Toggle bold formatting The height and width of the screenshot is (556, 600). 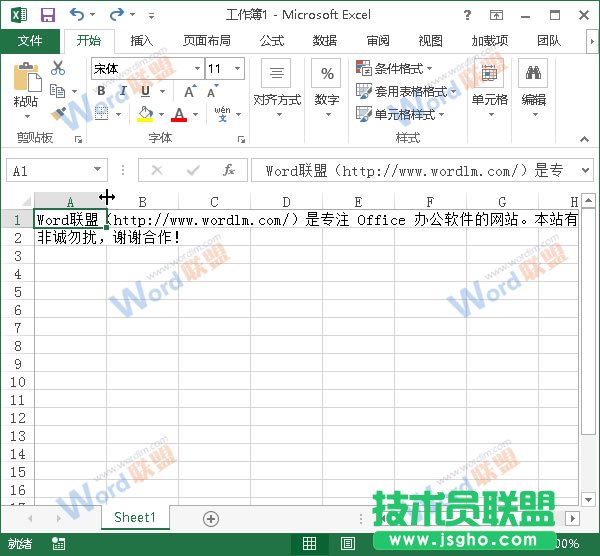click(x=101, y=91)
